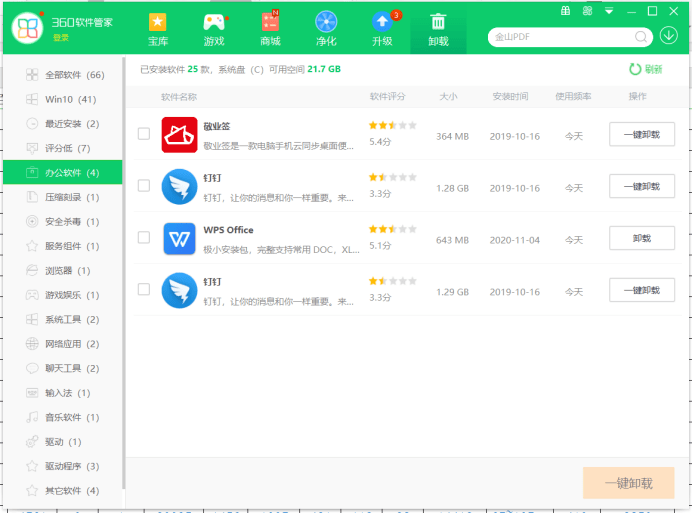The image size is (692, 513).
Task: Click the 敬业签 description text
Action: pyautogui.click(x=278, y=146)
